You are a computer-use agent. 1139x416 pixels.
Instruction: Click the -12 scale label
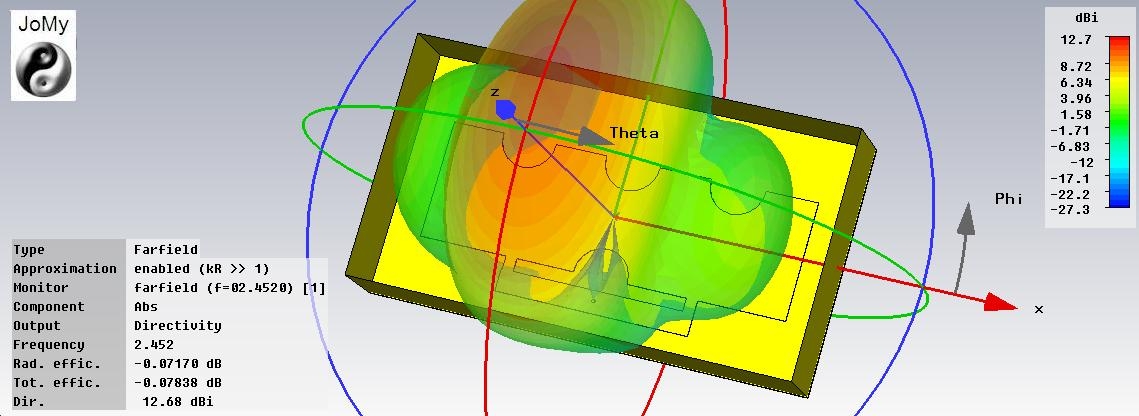coord(1083,161)
